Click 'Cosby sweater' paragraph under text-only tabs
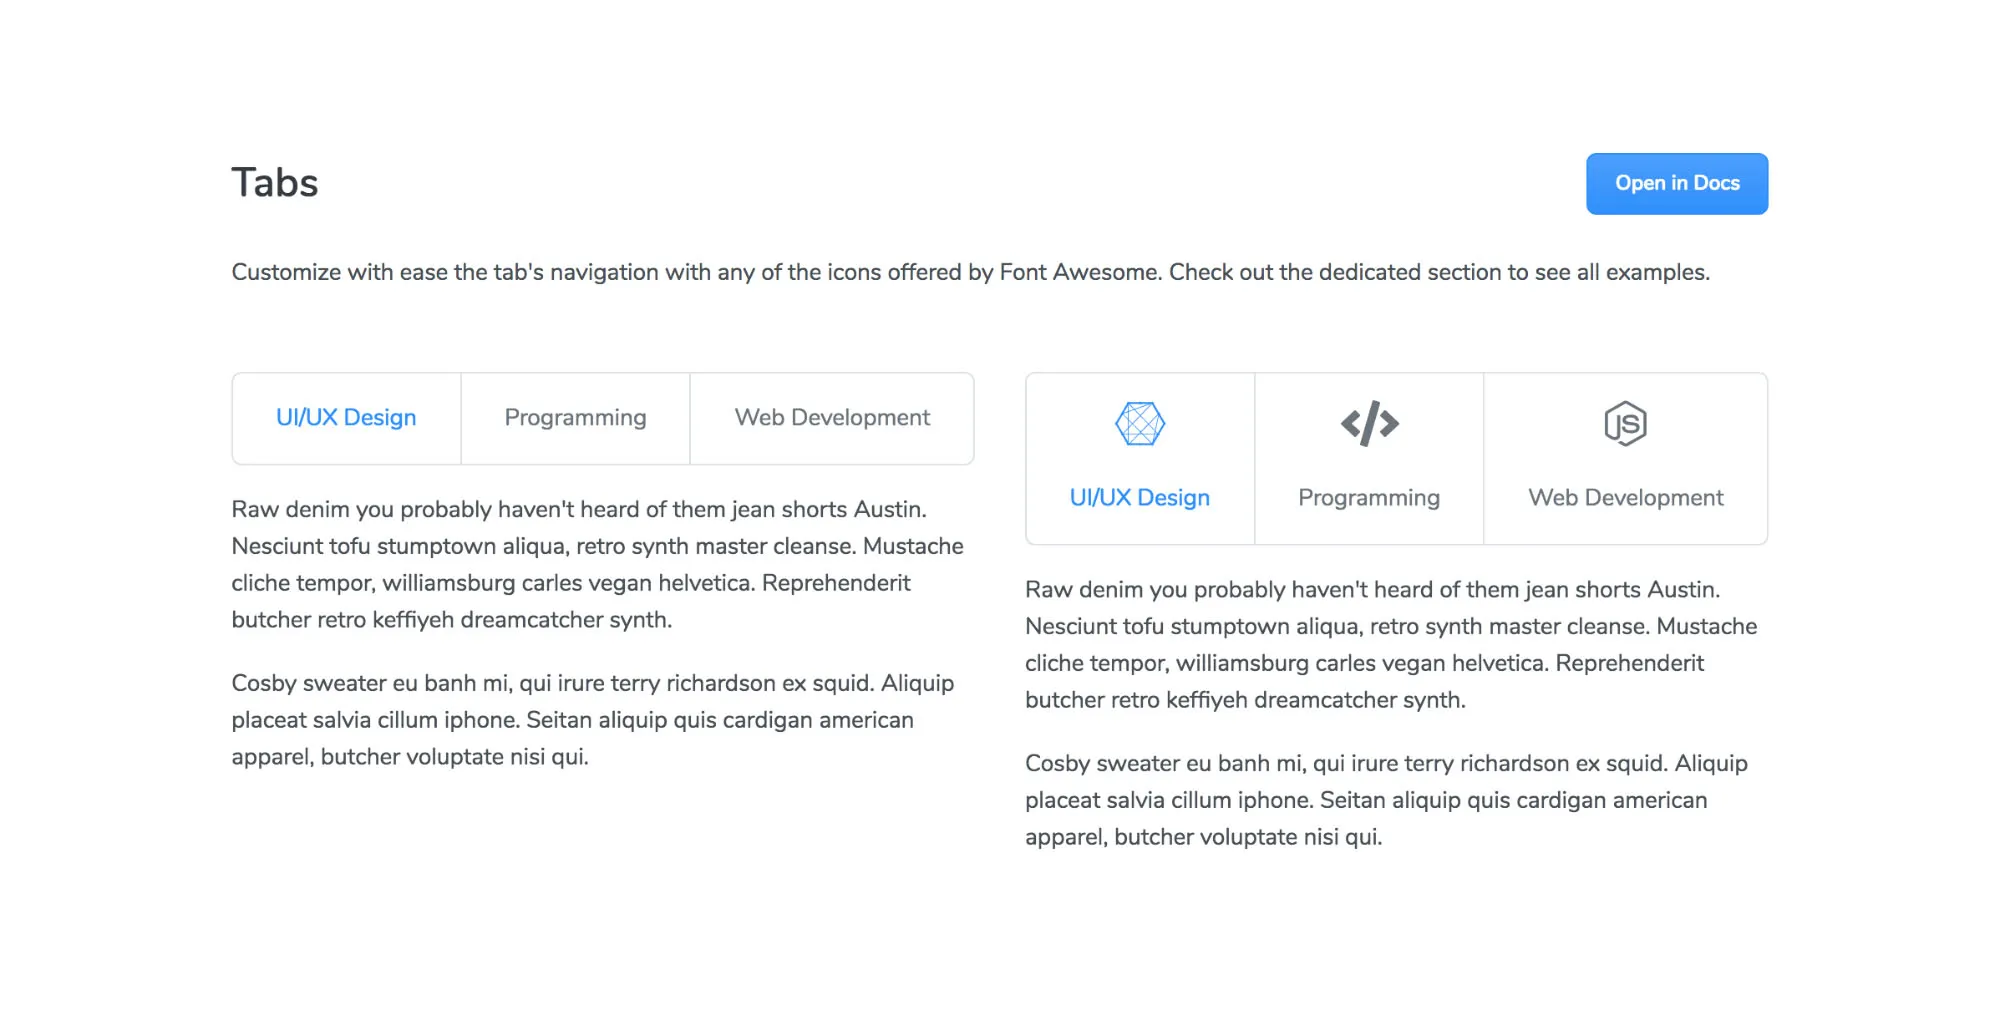Image resolution: width=2000 pixels, height=1011 pixels. tap(593, 720)
